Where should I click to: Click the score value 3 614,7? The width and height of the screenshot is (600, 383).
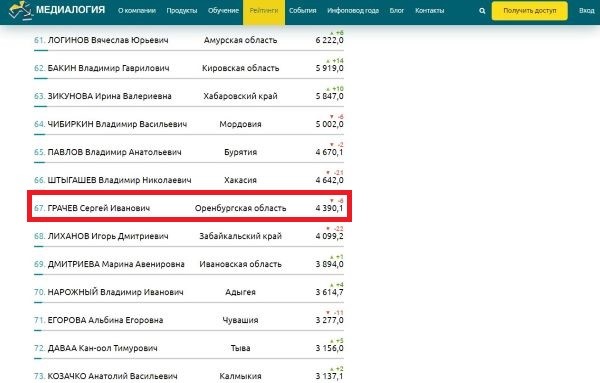(x=329, y=292)
